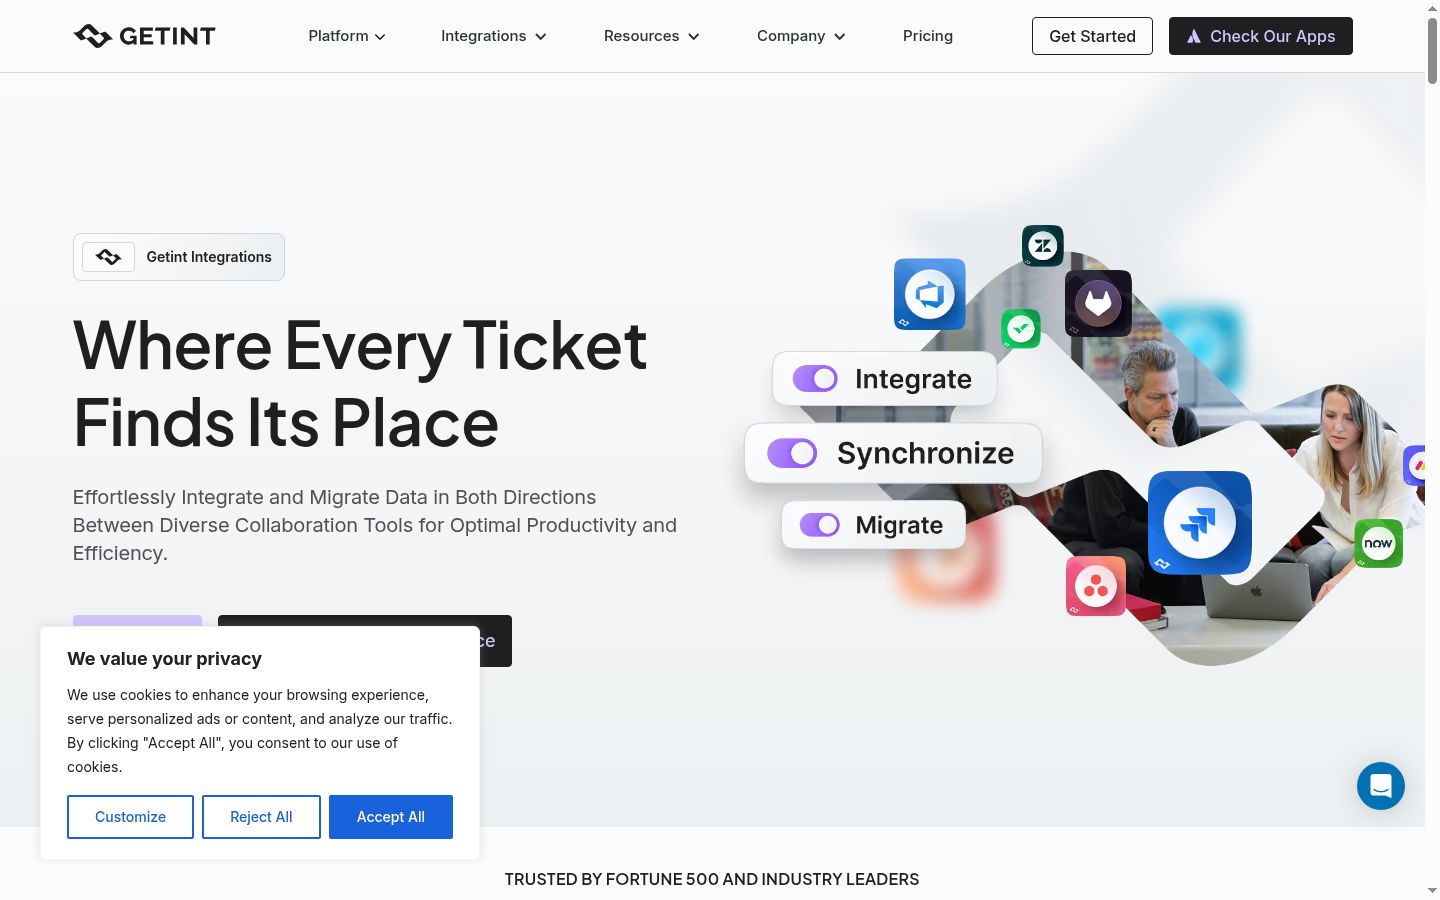Expand the Resources menu chevron
Viewport: 1440px width, 900px height.
(x=694, y=37)
